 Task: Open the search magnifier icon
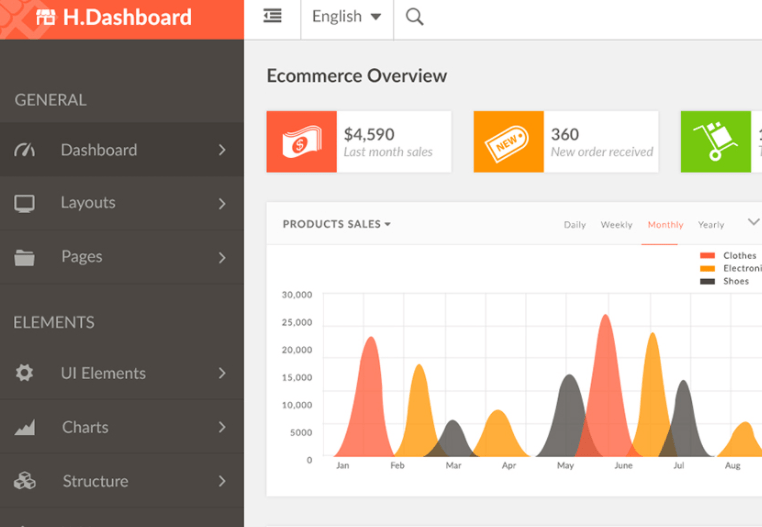(415, 17)
